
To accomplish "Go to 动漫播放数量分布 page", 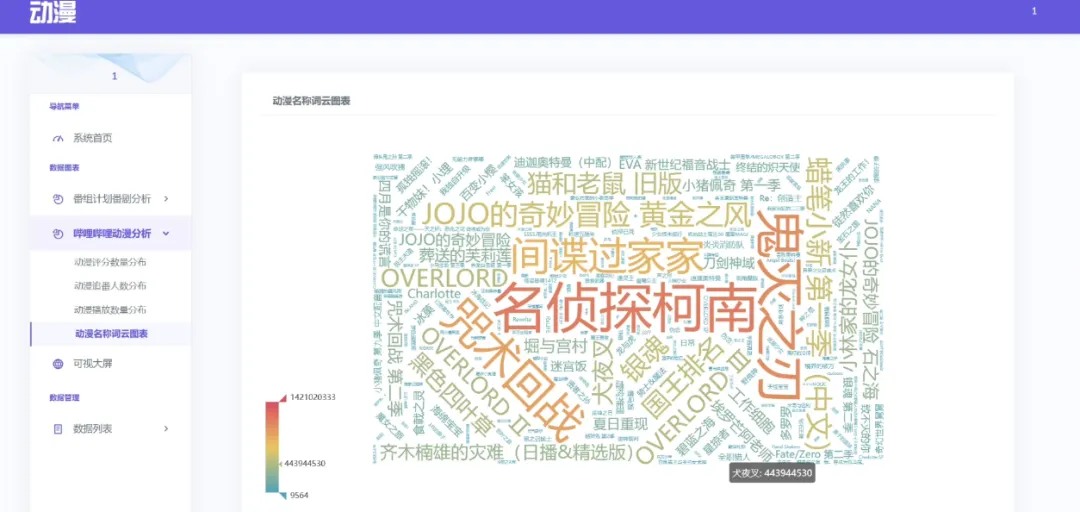I will point(110,310).
